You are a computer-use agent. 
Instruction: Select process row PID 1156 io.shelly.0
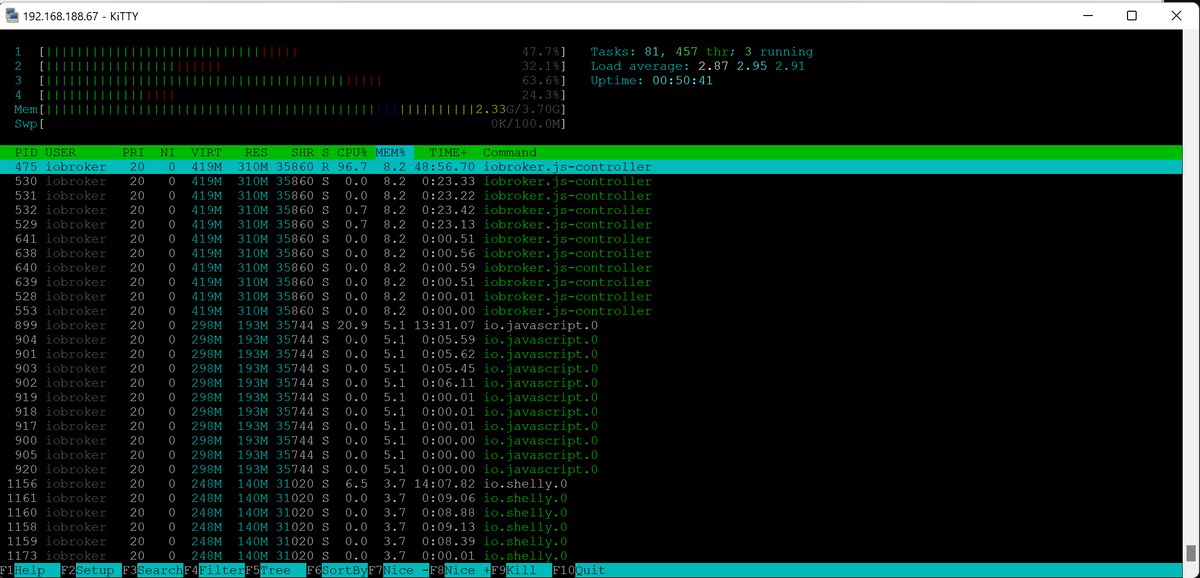[591, 483]
